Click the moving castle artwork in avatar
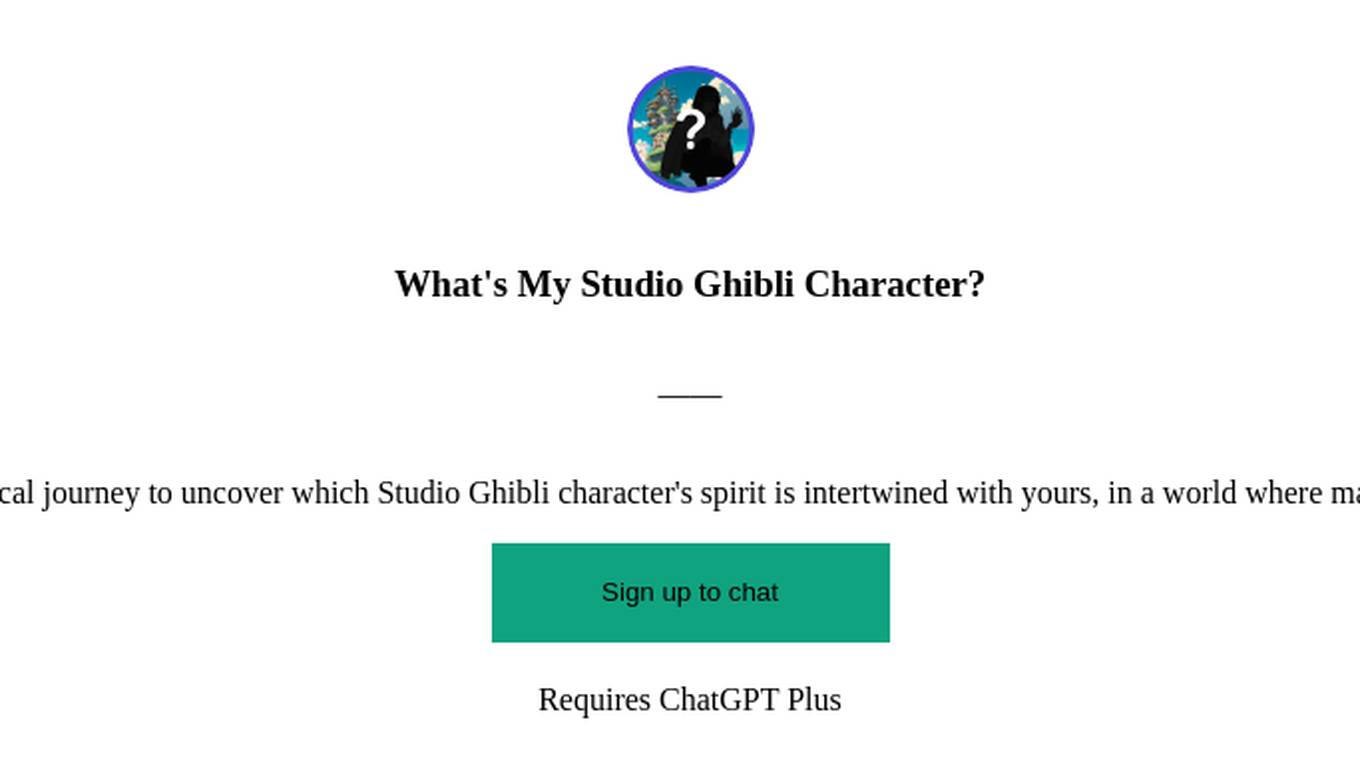The image size is (1360, 764). [659, 124]
